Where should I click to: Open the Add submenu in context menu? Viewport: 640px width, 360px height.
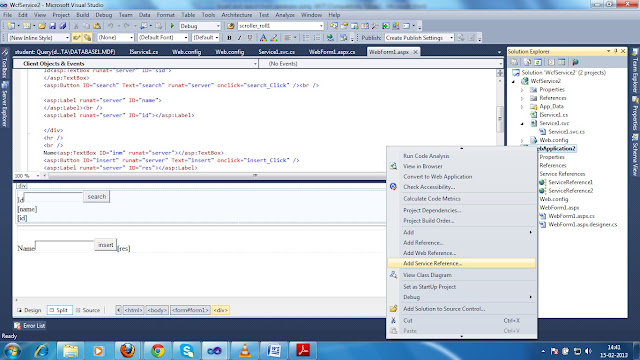(462, 232)
